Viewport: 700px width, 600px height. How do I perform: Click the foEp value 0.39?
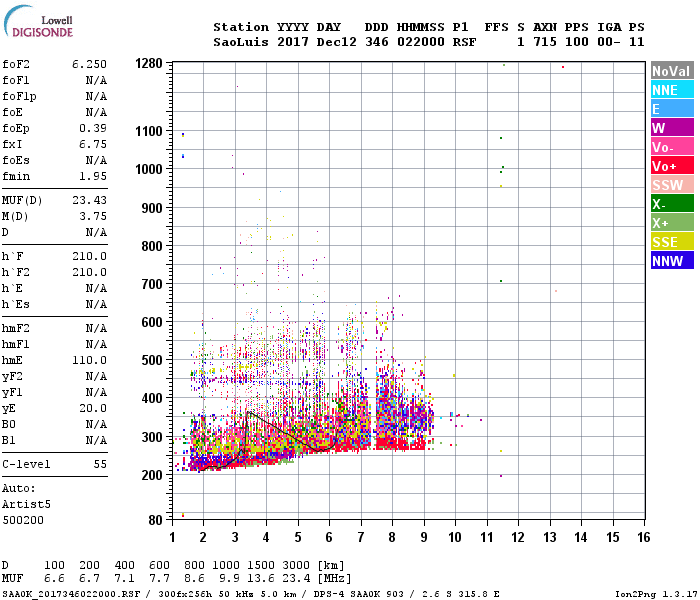tap(93, 129)
